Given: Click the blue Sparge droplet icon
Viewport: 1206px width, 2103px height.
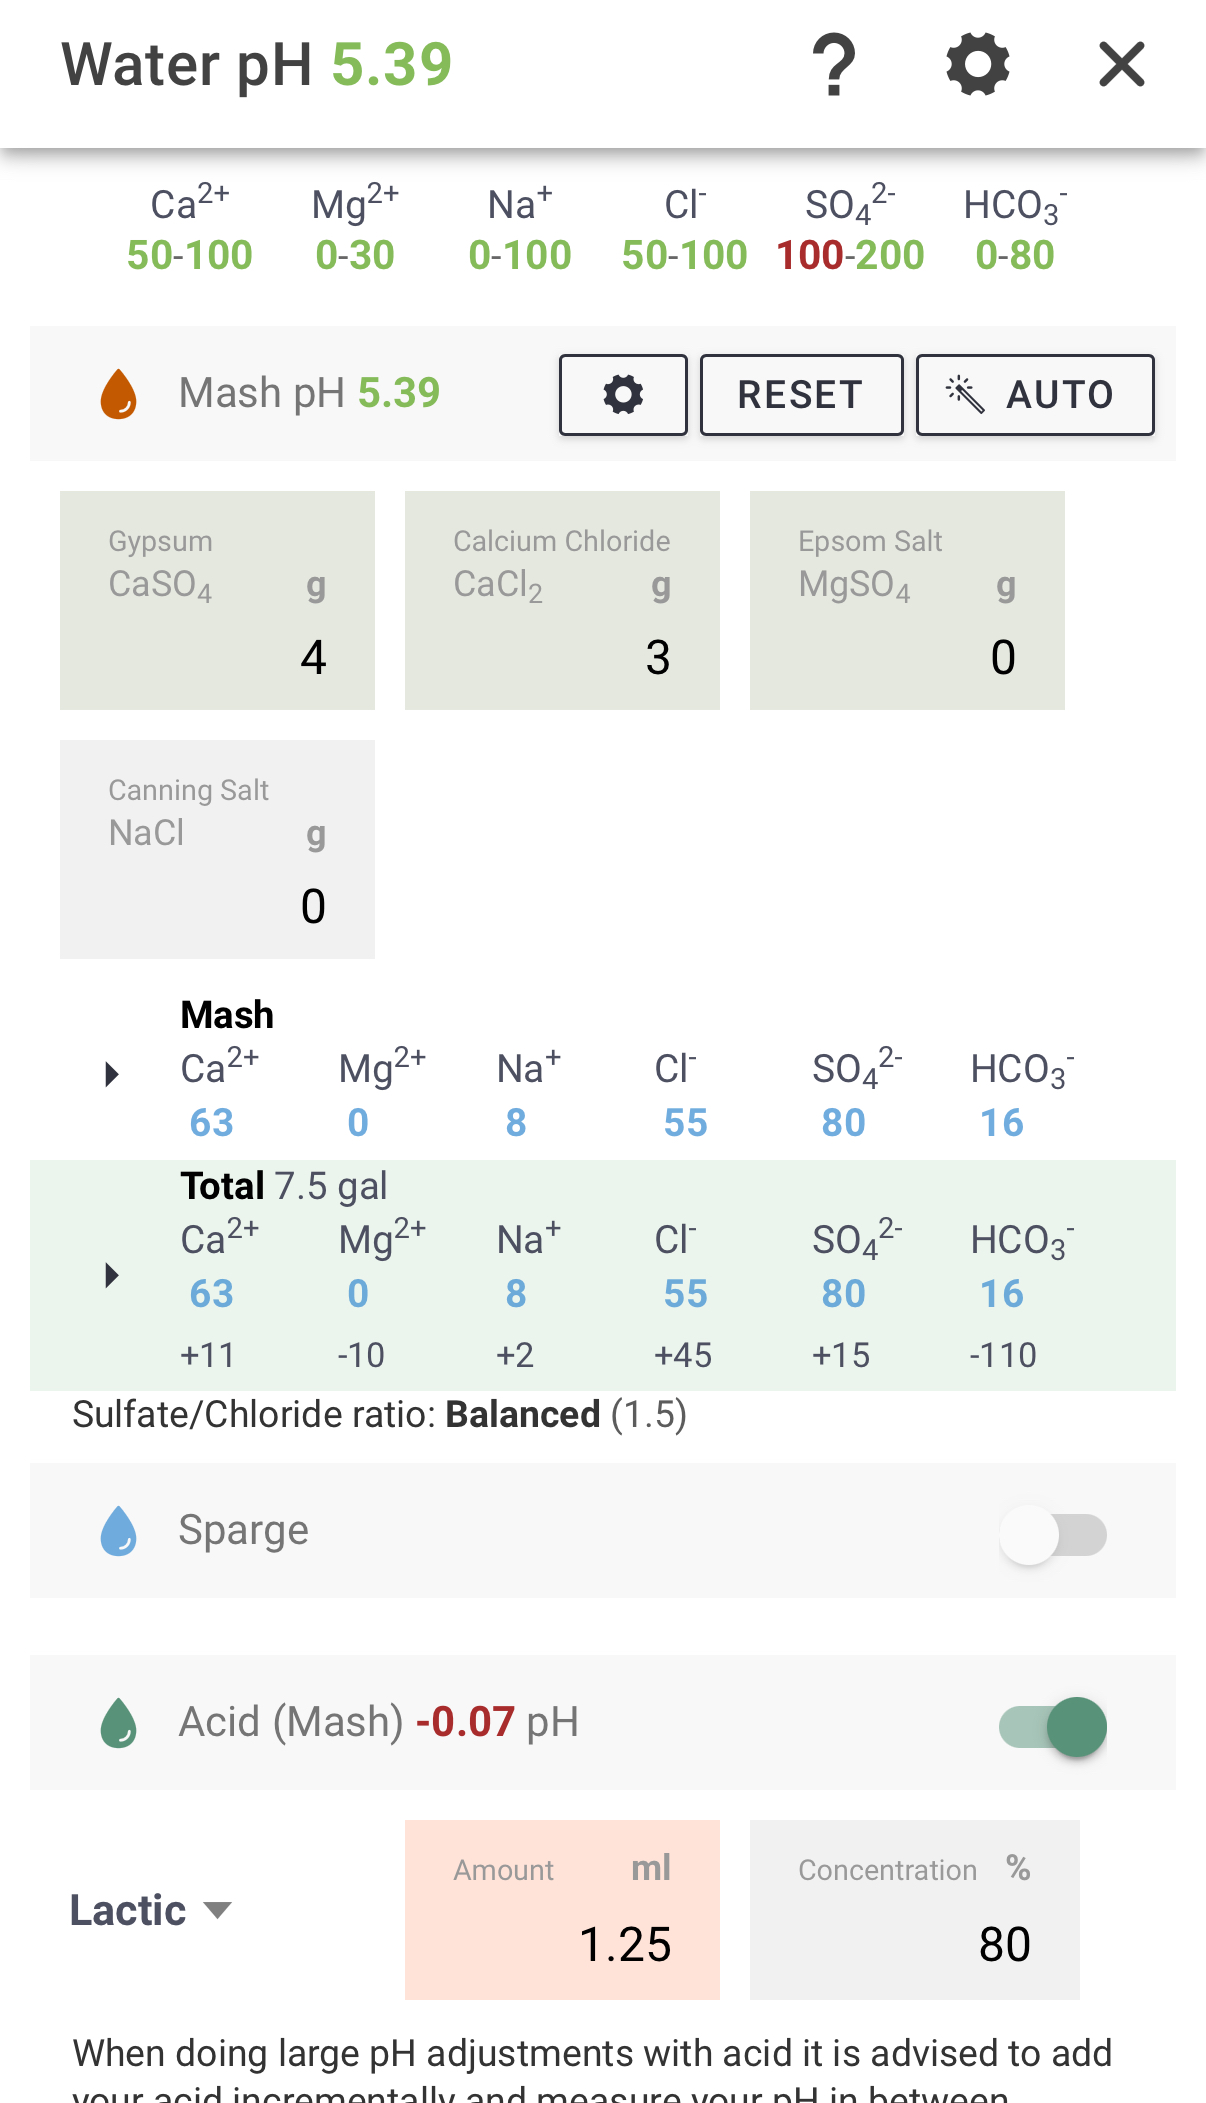Looking at the screenshot, I should (119, 1531).
